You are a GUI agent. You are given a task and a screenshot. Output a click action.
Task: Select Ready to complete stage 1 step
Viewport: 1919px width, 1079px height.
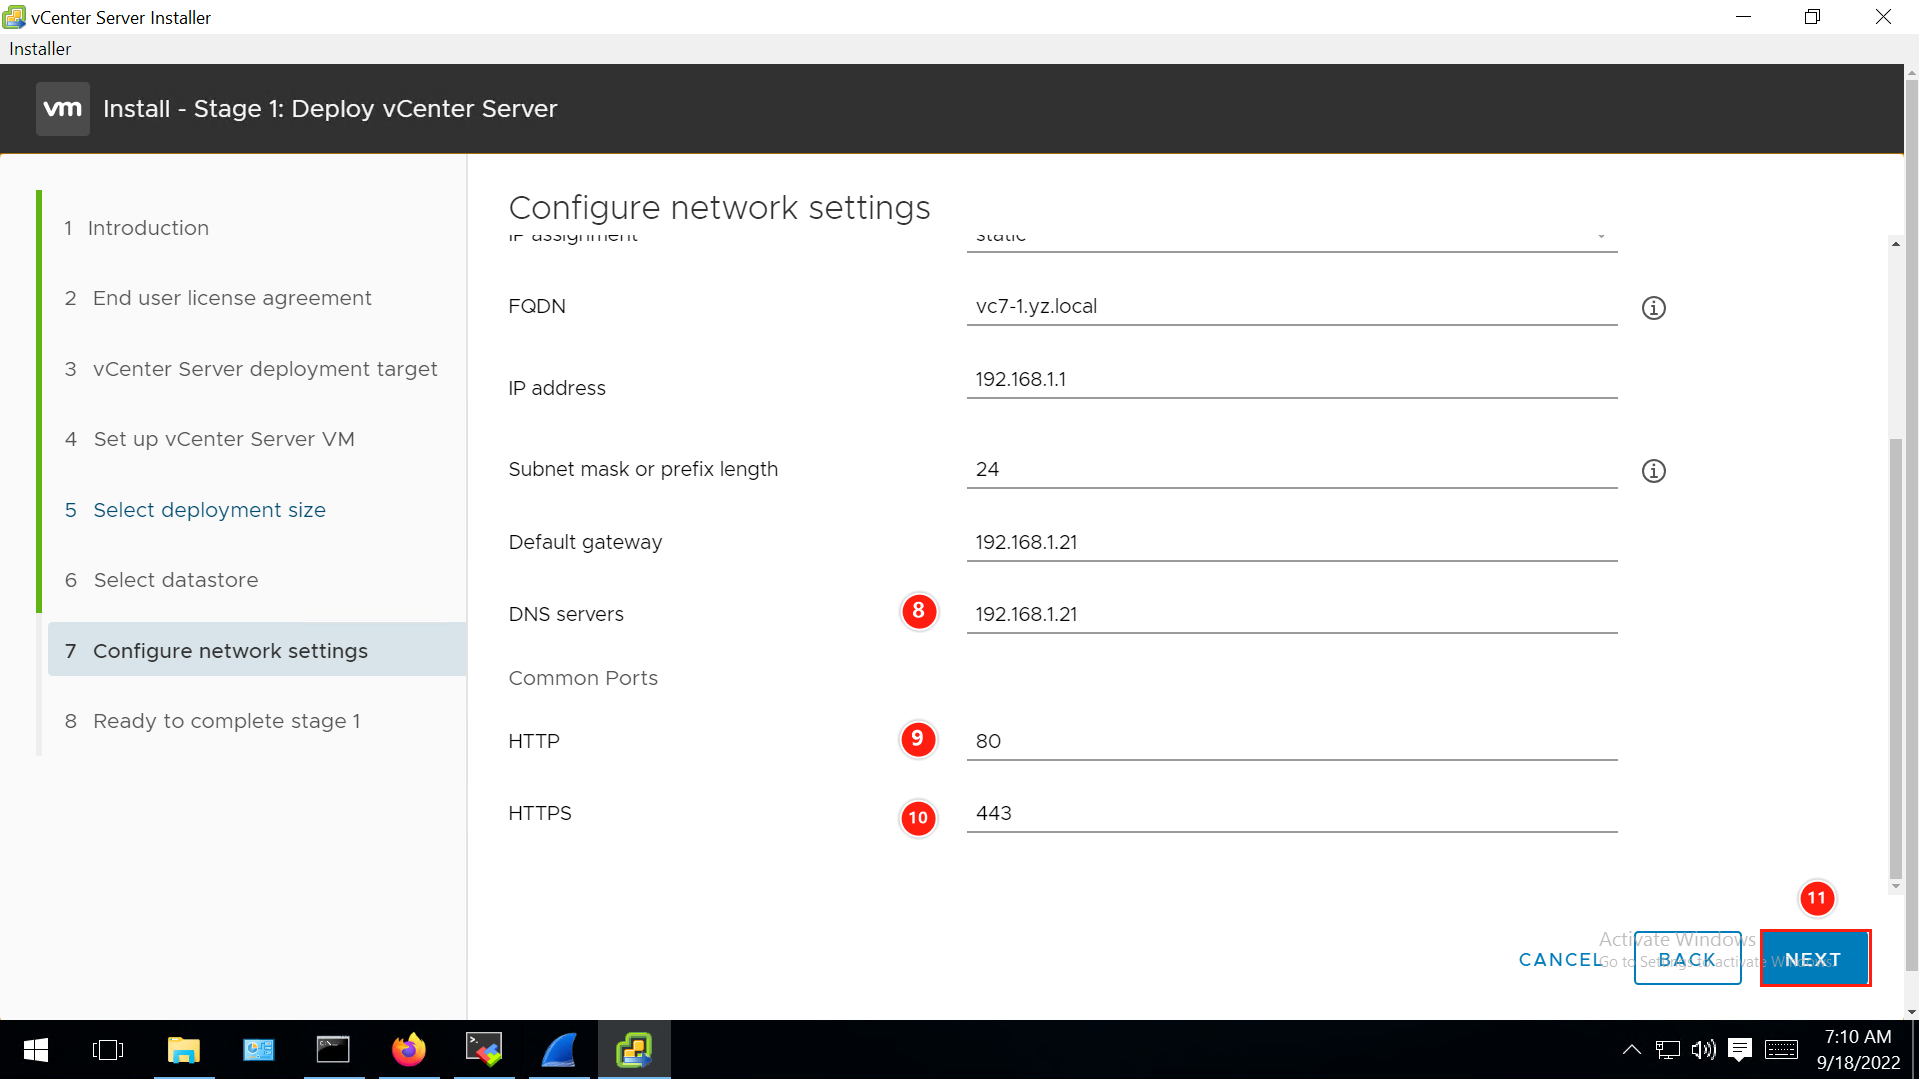pos(213,721)
